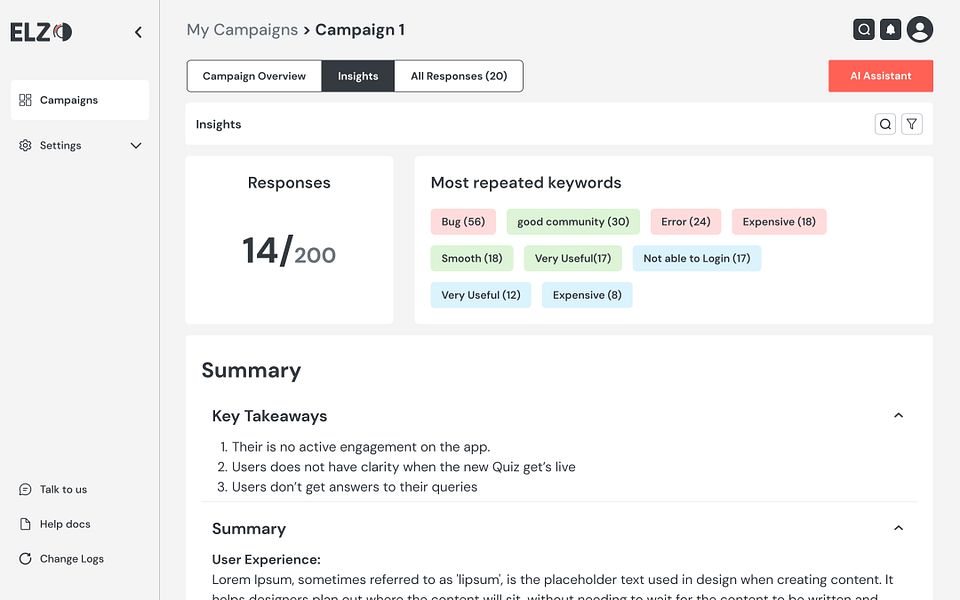Open the notifications bell
The image size is (960, 600).
click(890, 30)
